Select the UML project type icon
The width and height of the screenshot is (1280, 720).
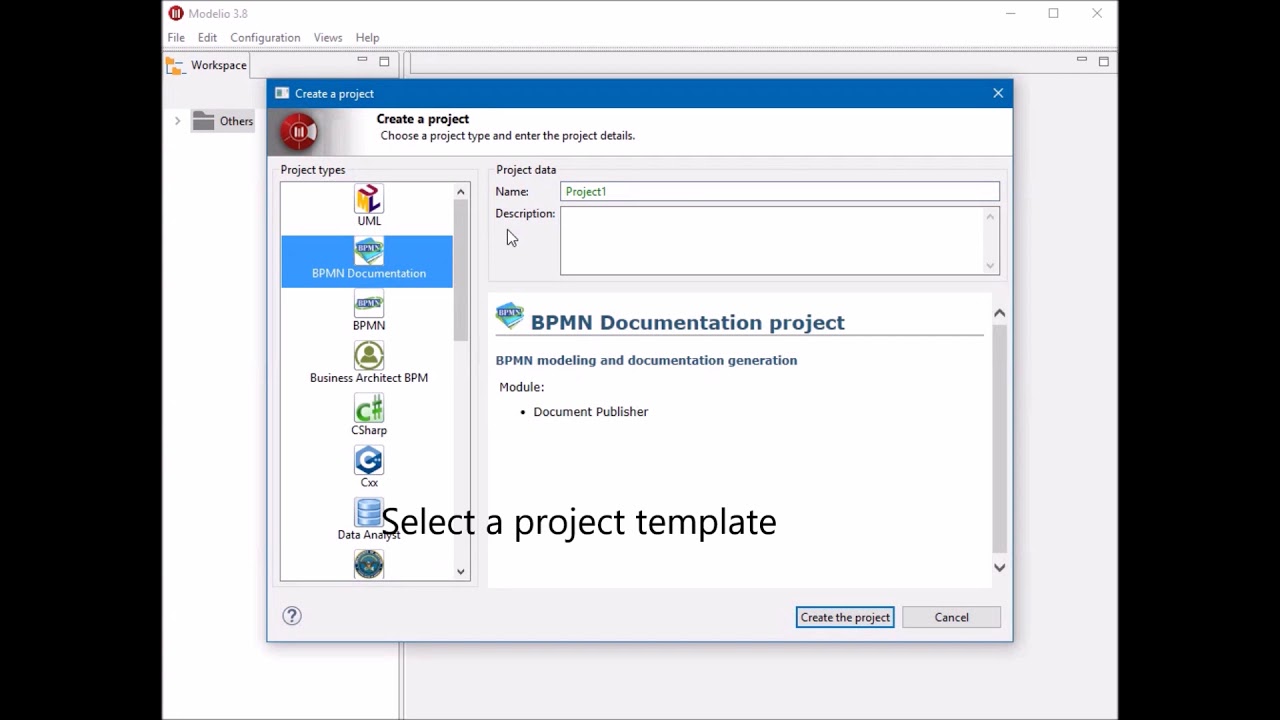(368, 199)
